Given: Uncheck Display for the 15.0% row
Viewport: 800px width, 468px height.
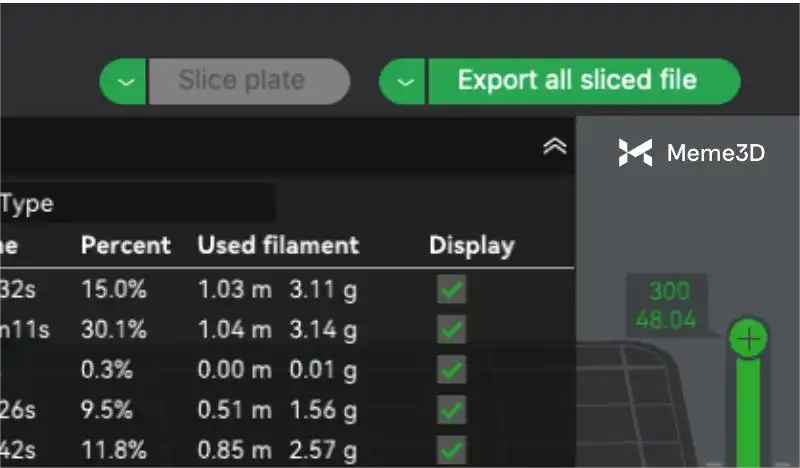Looking at the screenshot, I should [452, 291].
